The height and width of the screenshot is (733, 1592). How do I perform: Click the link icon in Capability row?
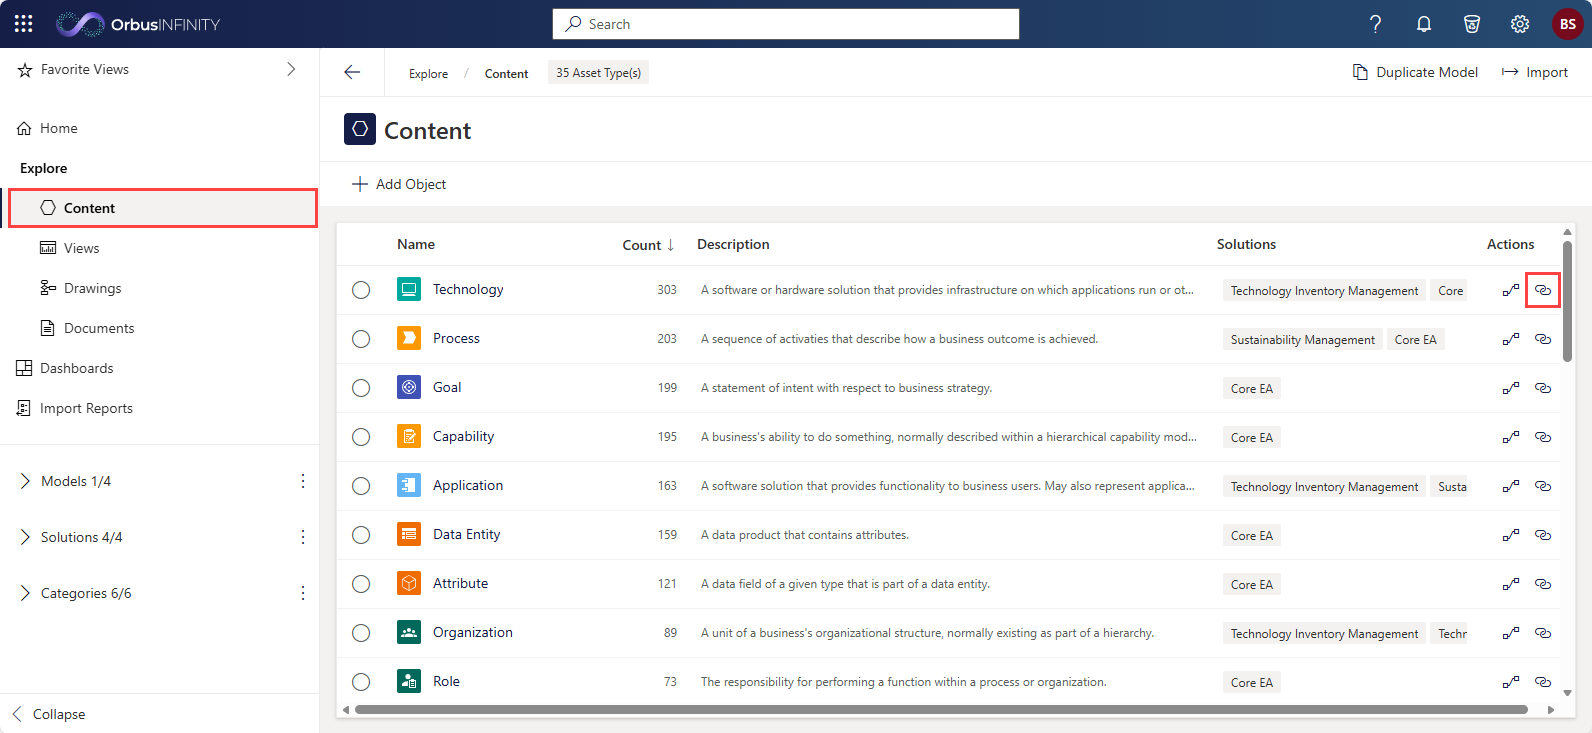tap(1543, 437)
